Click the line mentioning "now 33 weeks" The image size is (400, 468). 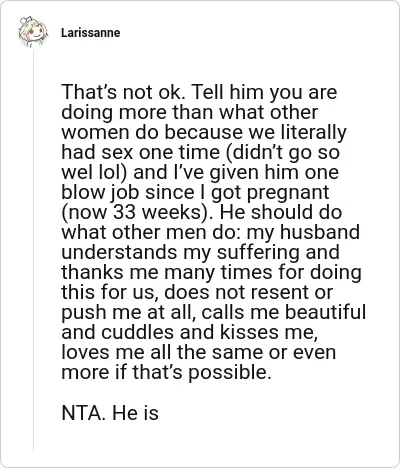point(201,212)
